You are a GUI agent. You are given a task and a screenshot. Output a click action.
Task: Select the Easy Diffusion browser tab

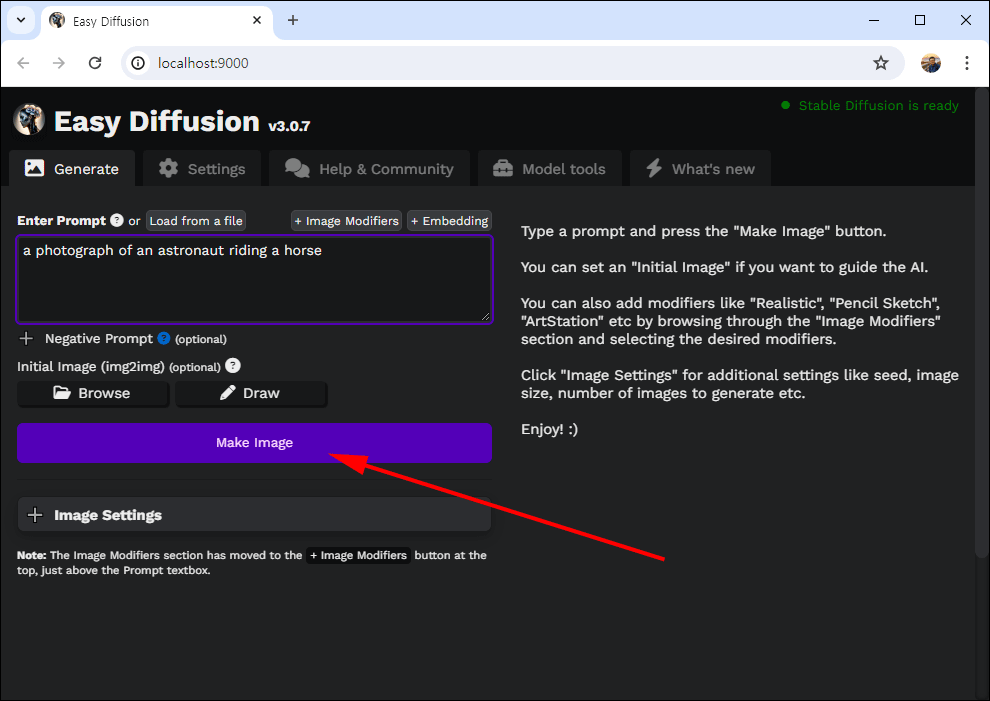pyautogui.click(x=155, y=21)
